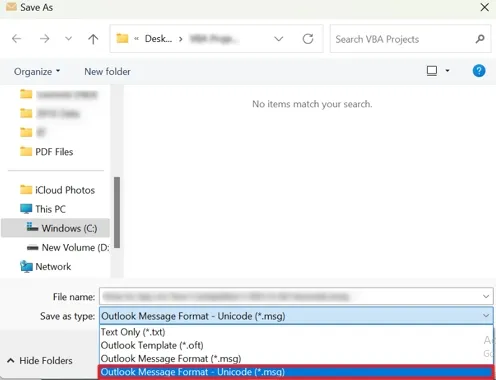Click the PDF Files folder icon
This screenshot has width=496, height=380.
26,151
